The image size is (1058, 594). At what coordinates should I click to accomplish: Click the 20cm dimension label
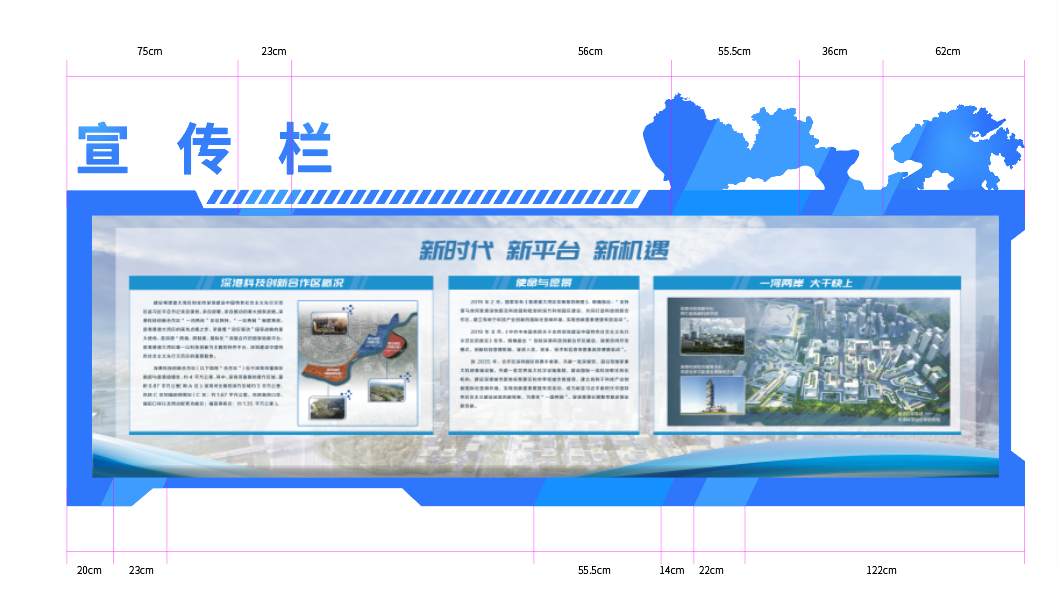(x=89, y=570)
